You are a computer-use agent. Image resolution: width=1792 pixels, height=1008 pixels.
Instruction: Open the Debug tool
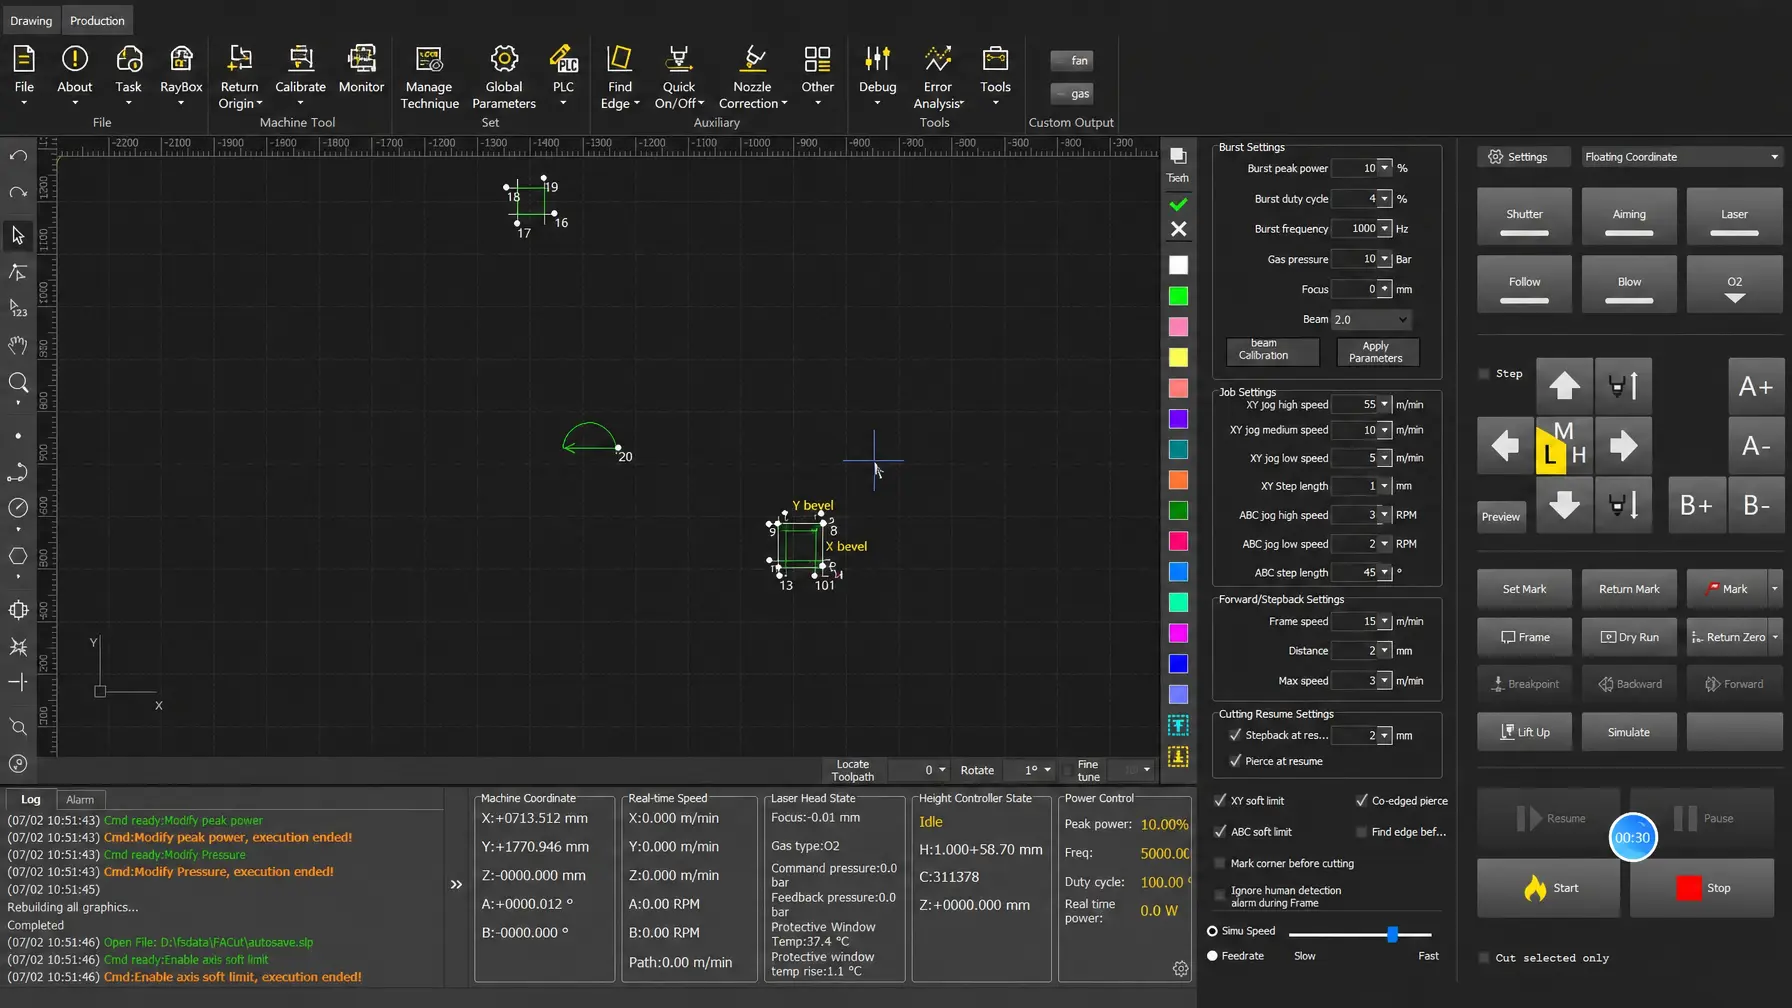coord(877,70)
